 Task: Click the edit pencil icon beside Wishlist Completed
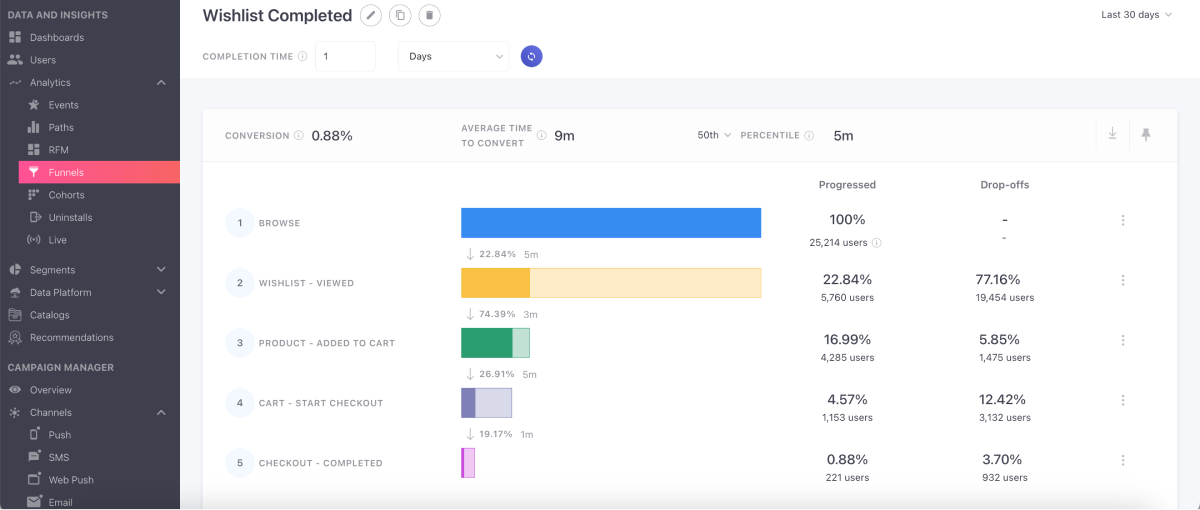pyautogui.click(x=371, y=15)
